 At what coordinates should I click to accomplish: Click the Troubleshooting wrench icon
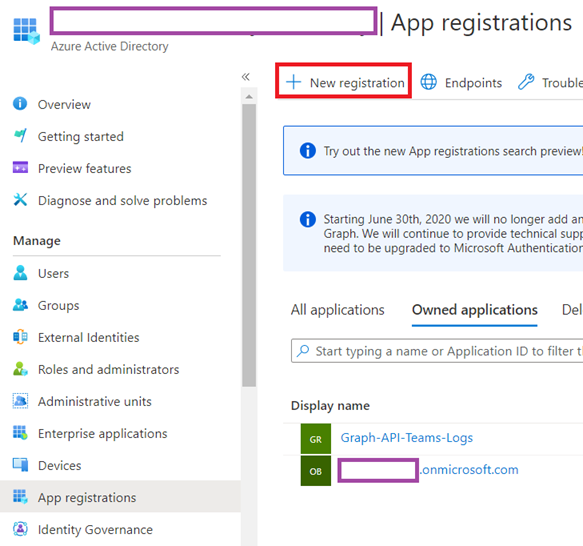pyautogui.click(x=526, y=82)
